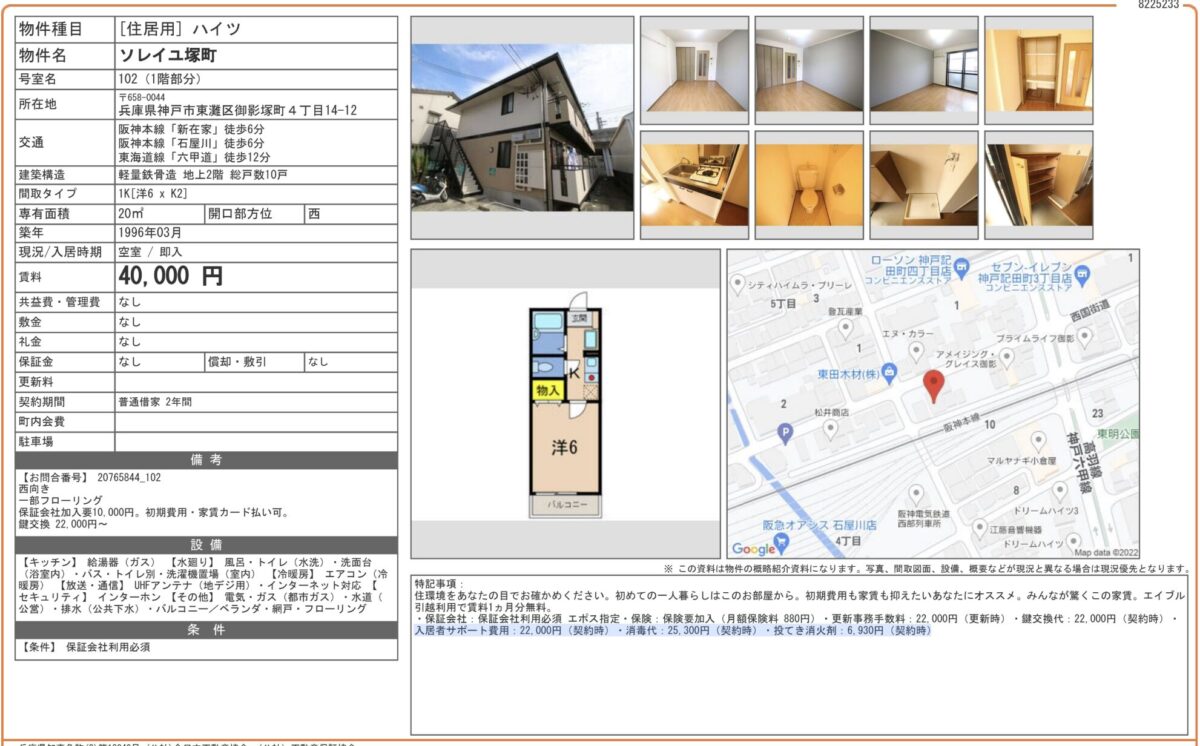Image resolution: width=1200 pixels, height=746 pixels.
Task: Click the red property location pin on map
Action: click(x=933, y=385)
